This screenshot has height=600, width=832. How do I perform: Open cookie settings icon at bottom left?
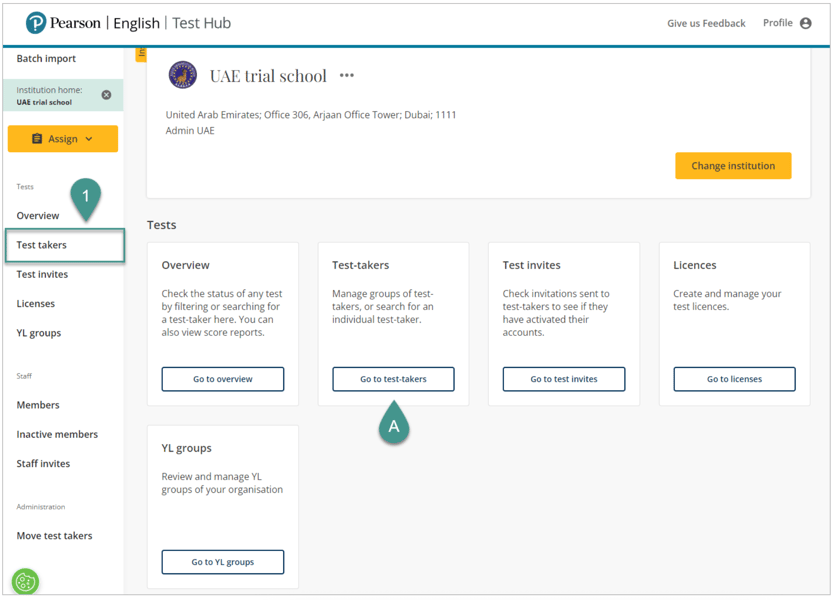pyautogui.click(x=25, y=581)
